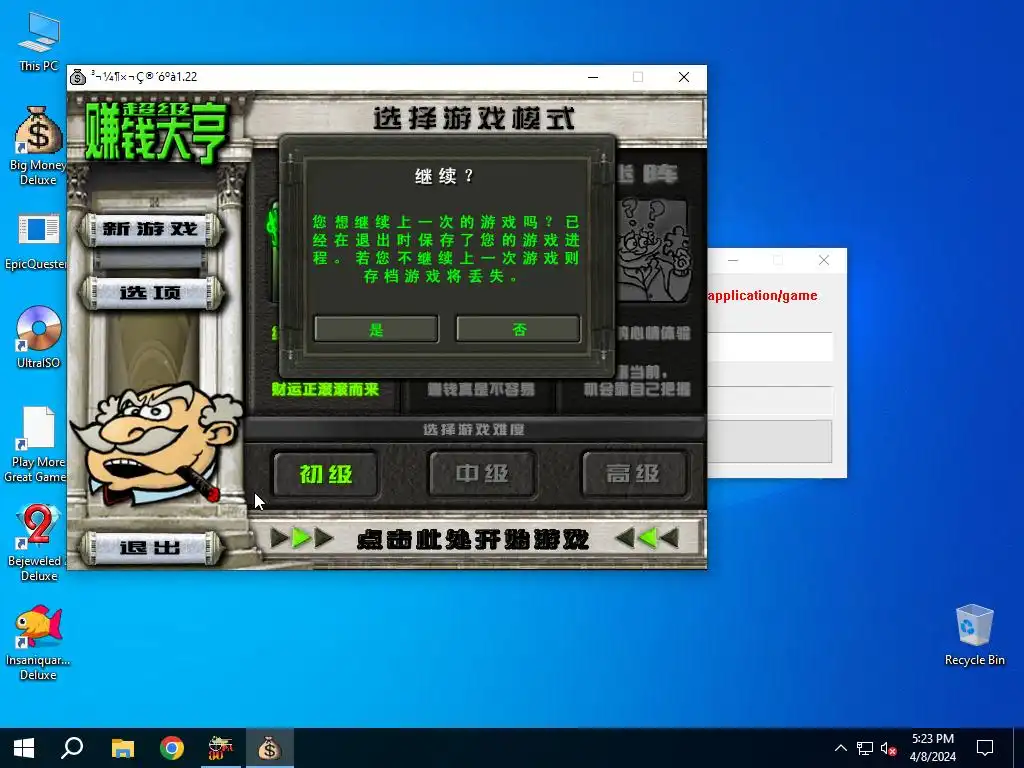Open File Explorer from taskbar

point(122,748)
